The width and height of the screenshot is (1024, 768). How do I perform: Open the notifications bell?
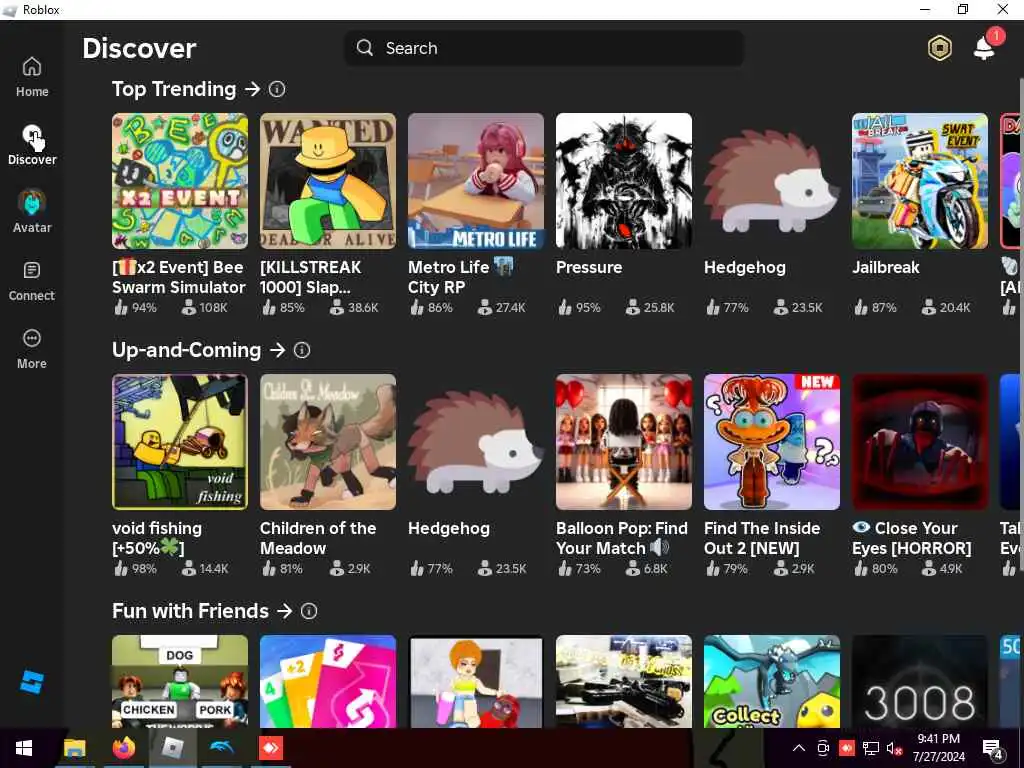tap(984, 48)
